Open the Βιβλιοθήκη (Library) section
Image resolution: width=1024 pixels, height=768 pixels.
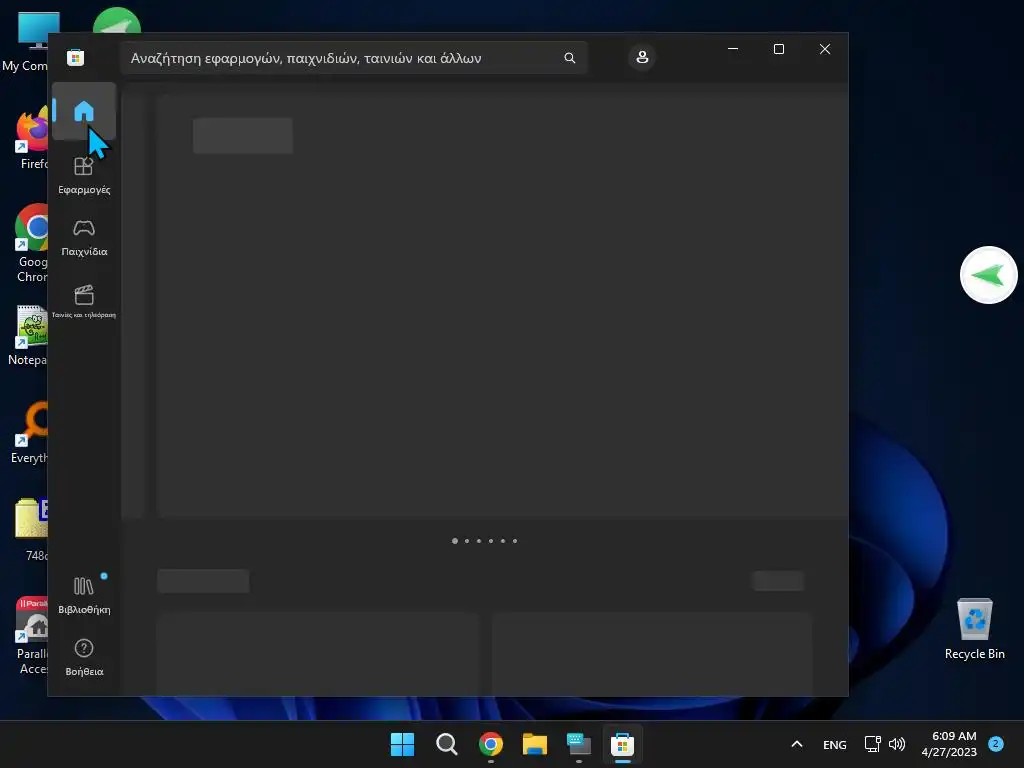tap(84, 595)
